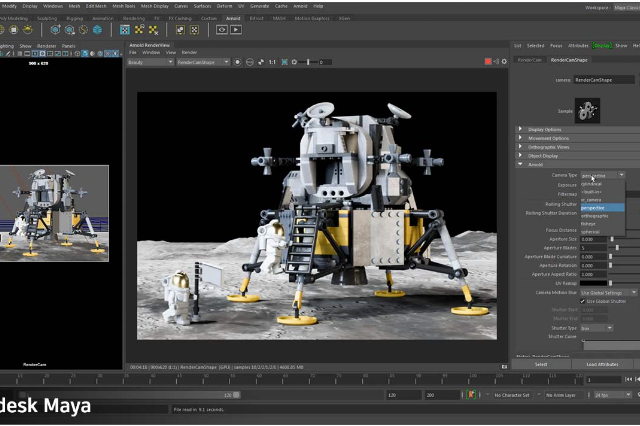Screen dimensions: 640x426
Task: Click the camera Sample swatch icon
Action: coord(588,109)
